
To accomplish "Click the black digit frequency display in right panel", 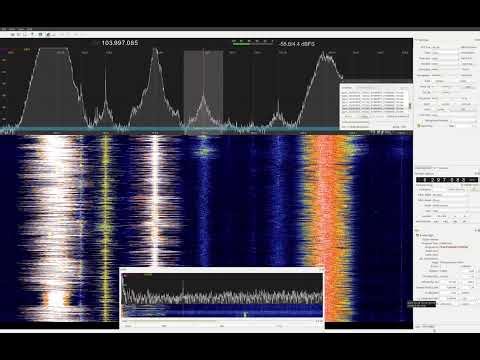I will coord(447,180).
